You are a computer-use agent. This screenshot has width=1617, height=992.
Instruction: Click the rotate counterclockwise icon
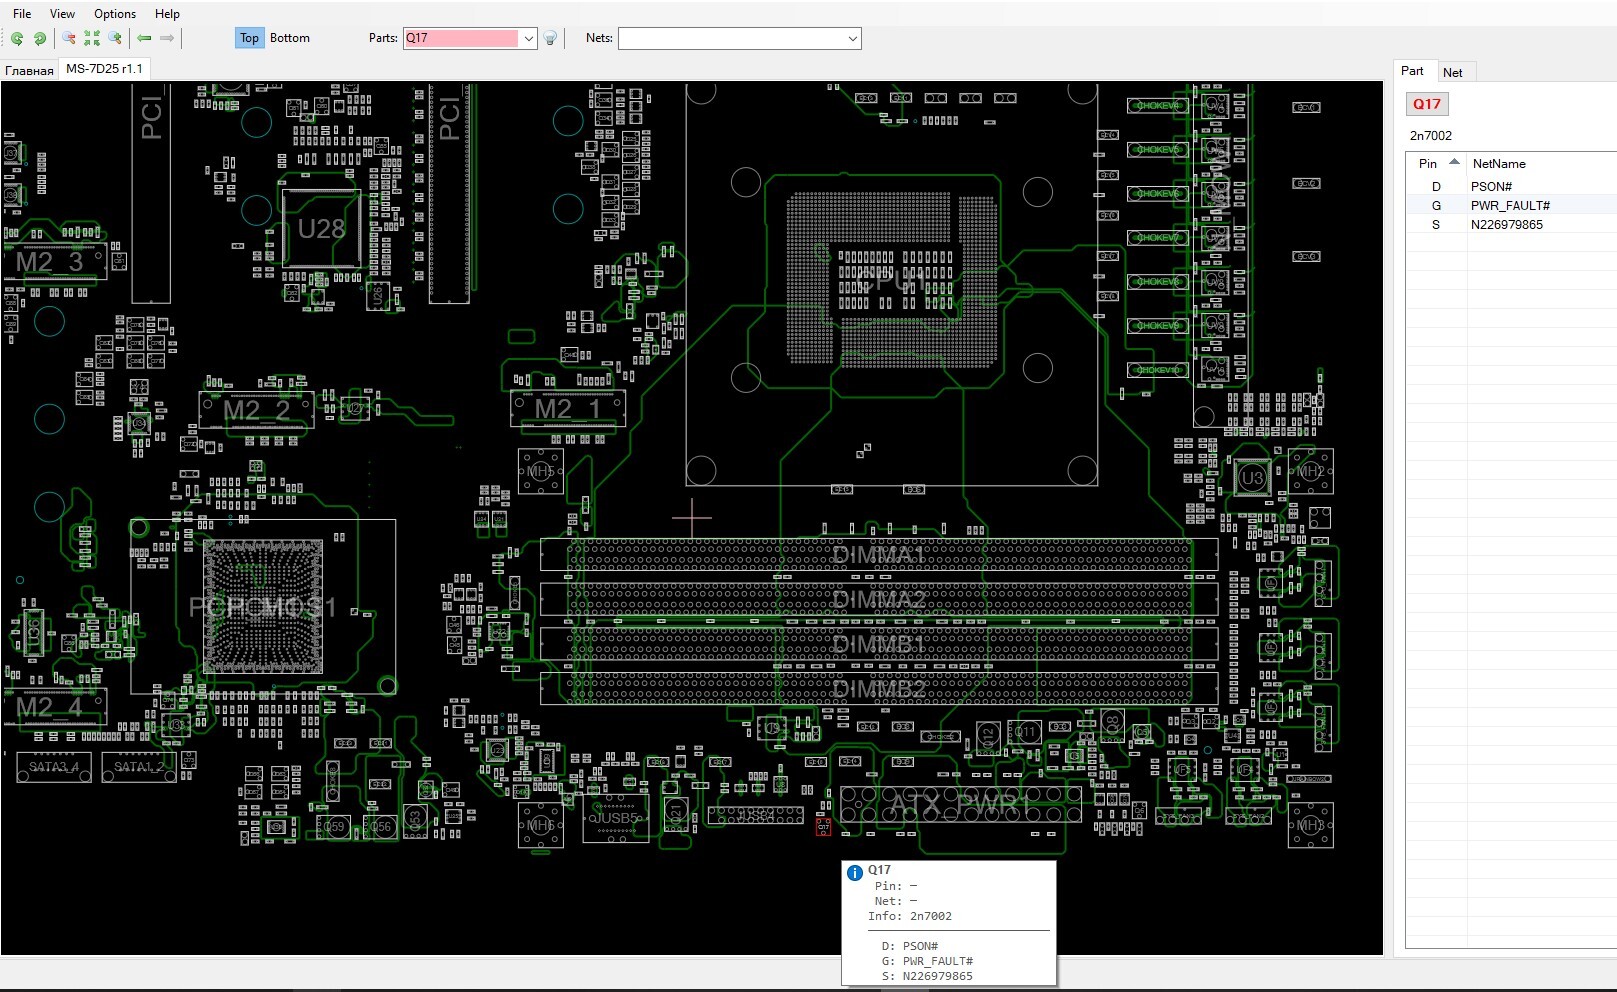click(17, 38)
